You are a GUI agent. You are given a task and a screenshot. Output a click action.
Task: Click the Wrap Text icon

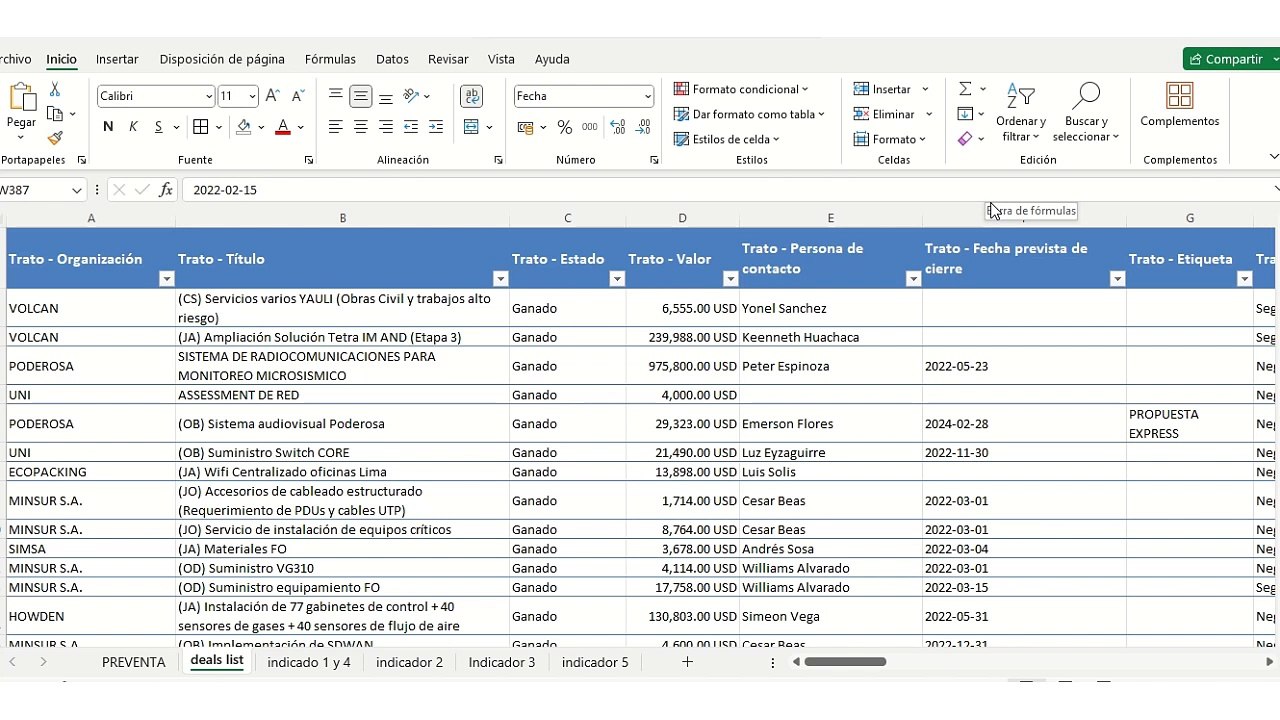471,96
